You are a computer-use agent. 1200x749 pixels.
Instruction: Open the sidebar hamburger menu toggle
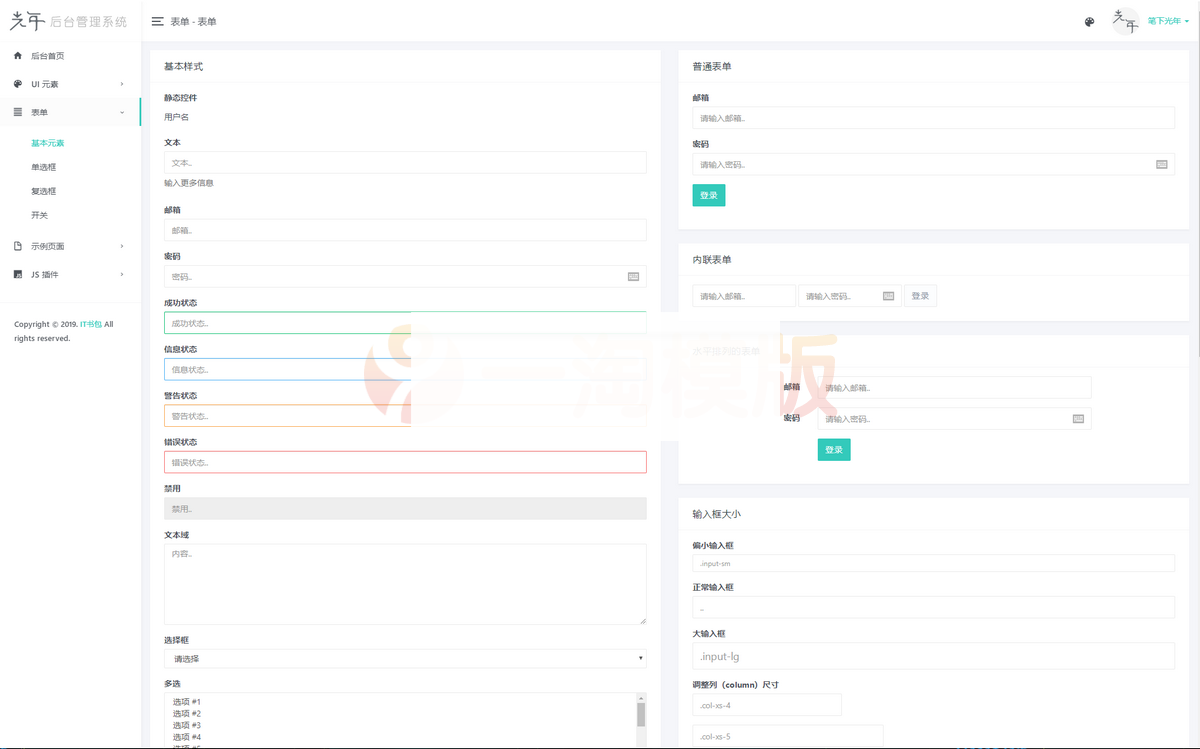pyautogui.click(x=157, y=20)
